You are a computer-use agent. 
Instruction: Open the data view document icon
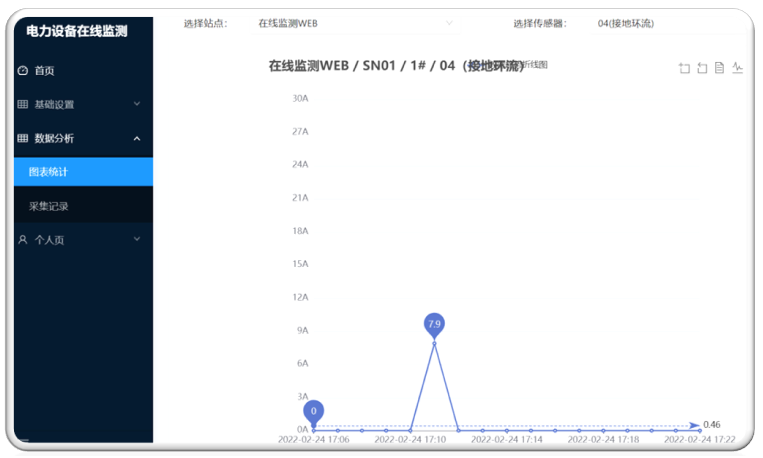pyautogui.click(x=719, y=68)
